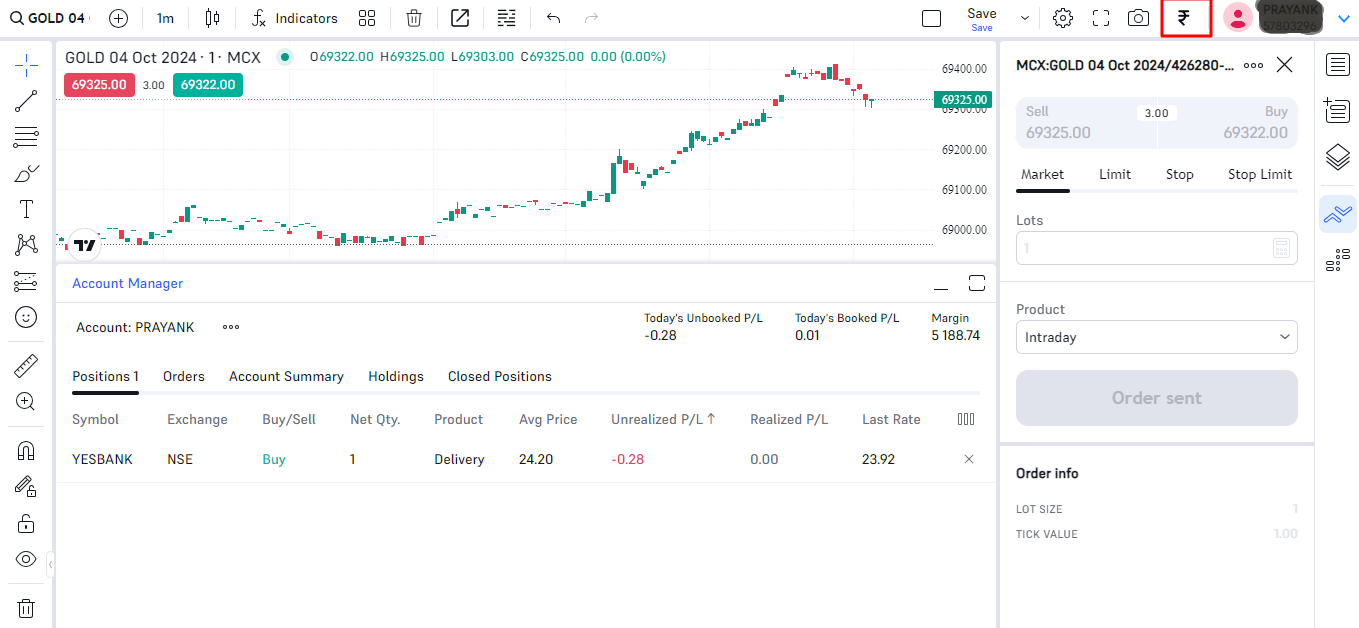1359x628 pixels.
Task: Close the YESBANK position
Action: [x=968, y=459]
